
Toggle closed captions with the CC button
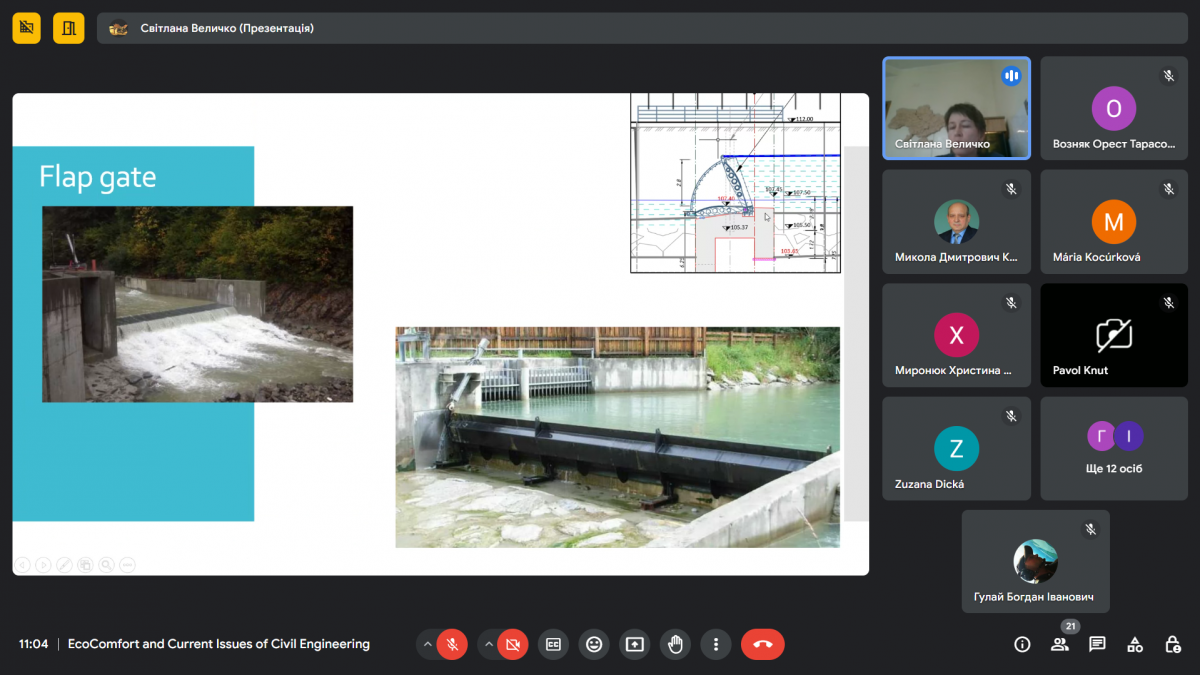(x=553, y=645)
